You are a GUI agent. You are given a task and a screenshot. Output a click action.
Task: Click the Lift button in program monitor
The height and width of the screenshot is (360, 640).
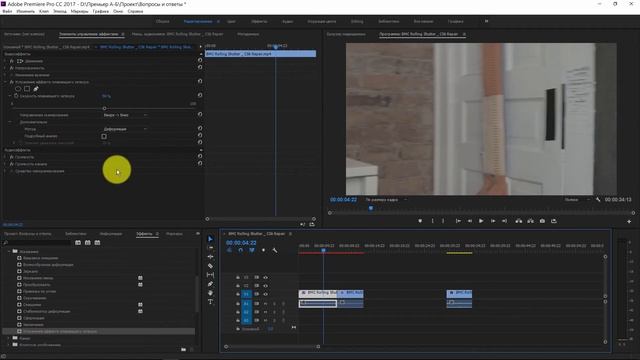pyautogui.click(x=519, y=221)
